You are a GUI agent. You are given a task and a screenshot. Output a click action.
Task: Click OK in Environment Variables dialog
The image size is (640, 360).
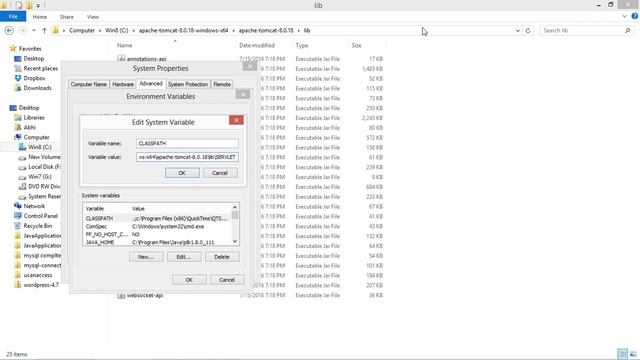click(x=189, y=280)
